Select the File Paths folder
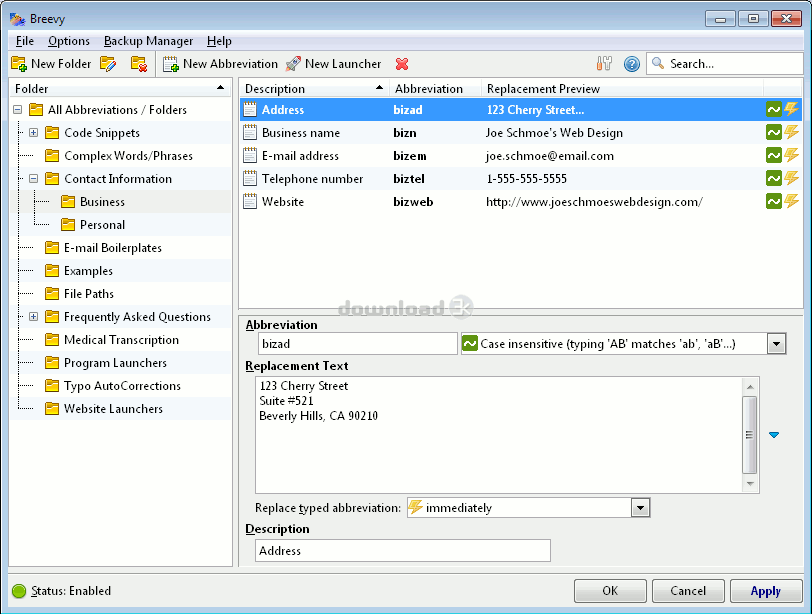 tap(89, 294)
